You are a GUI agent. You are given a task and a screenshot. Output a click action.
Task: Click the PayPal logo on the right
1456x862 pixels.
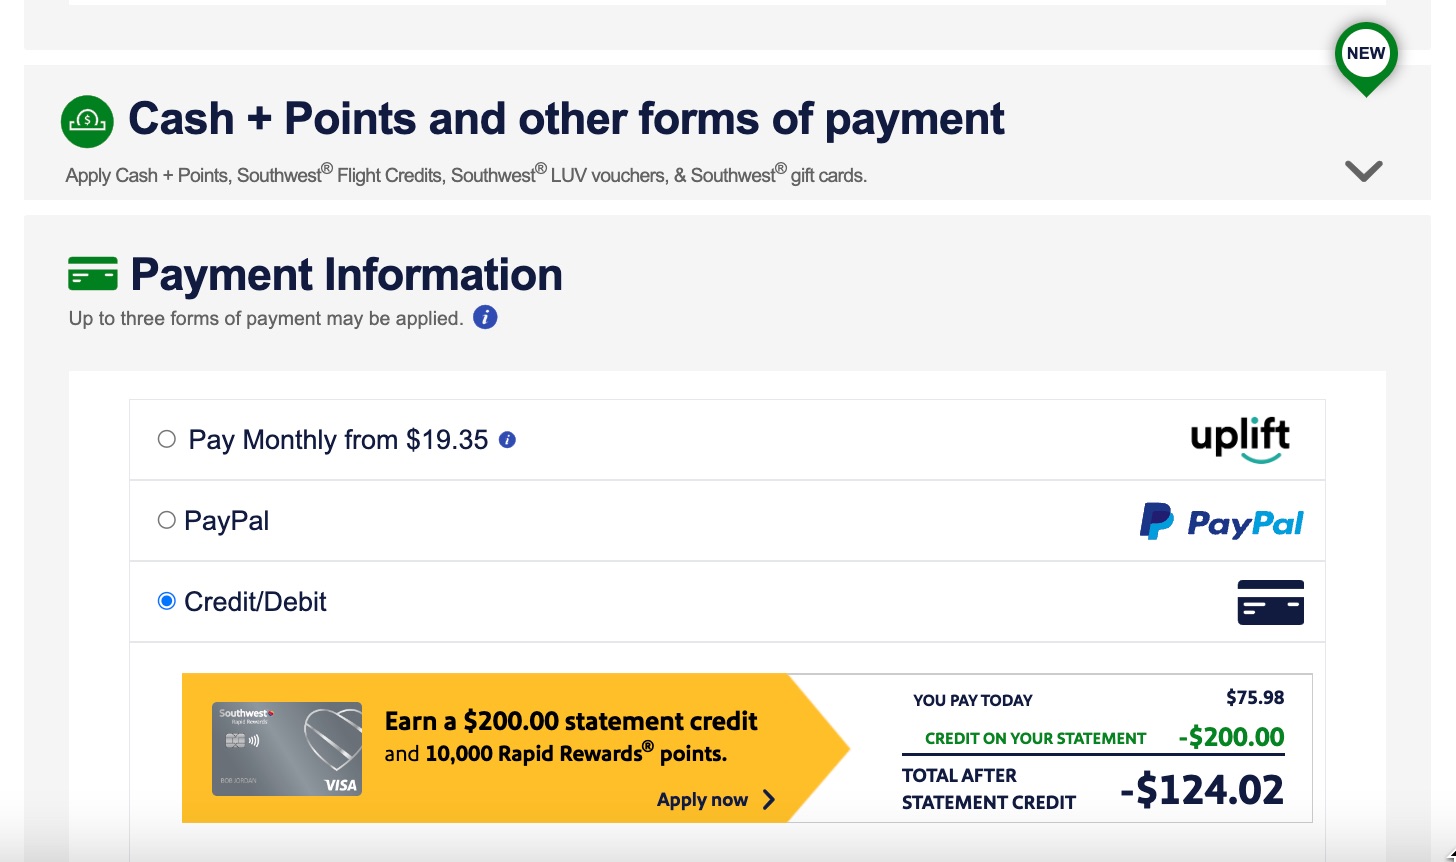point(1220,520)
